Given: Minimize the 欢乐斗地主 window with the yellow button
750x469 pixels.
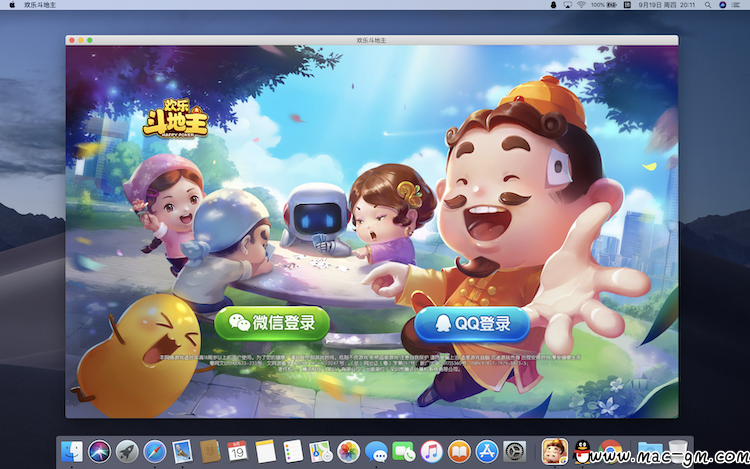Looking at the screenshot, I should click(81, 40).
